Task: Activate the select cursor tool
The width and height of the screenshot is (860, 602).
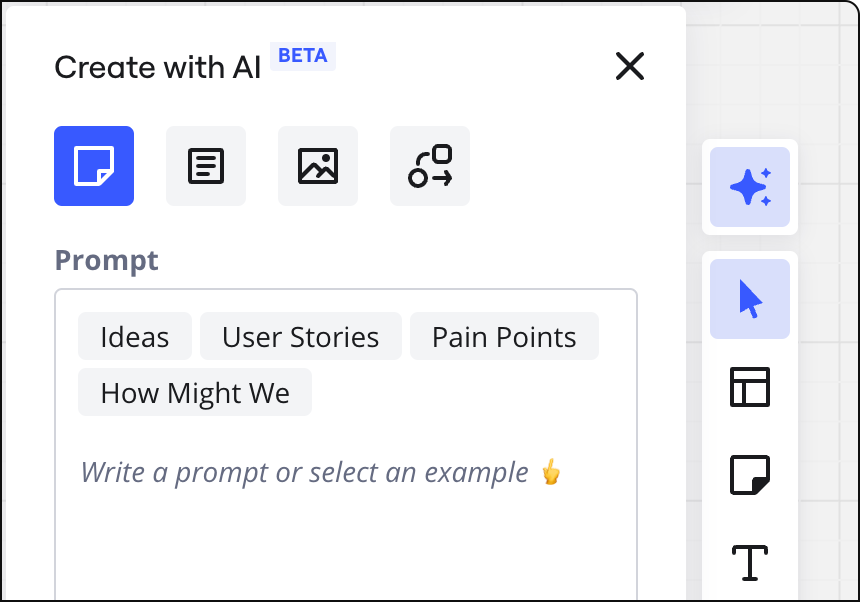Action: (750, 299)
